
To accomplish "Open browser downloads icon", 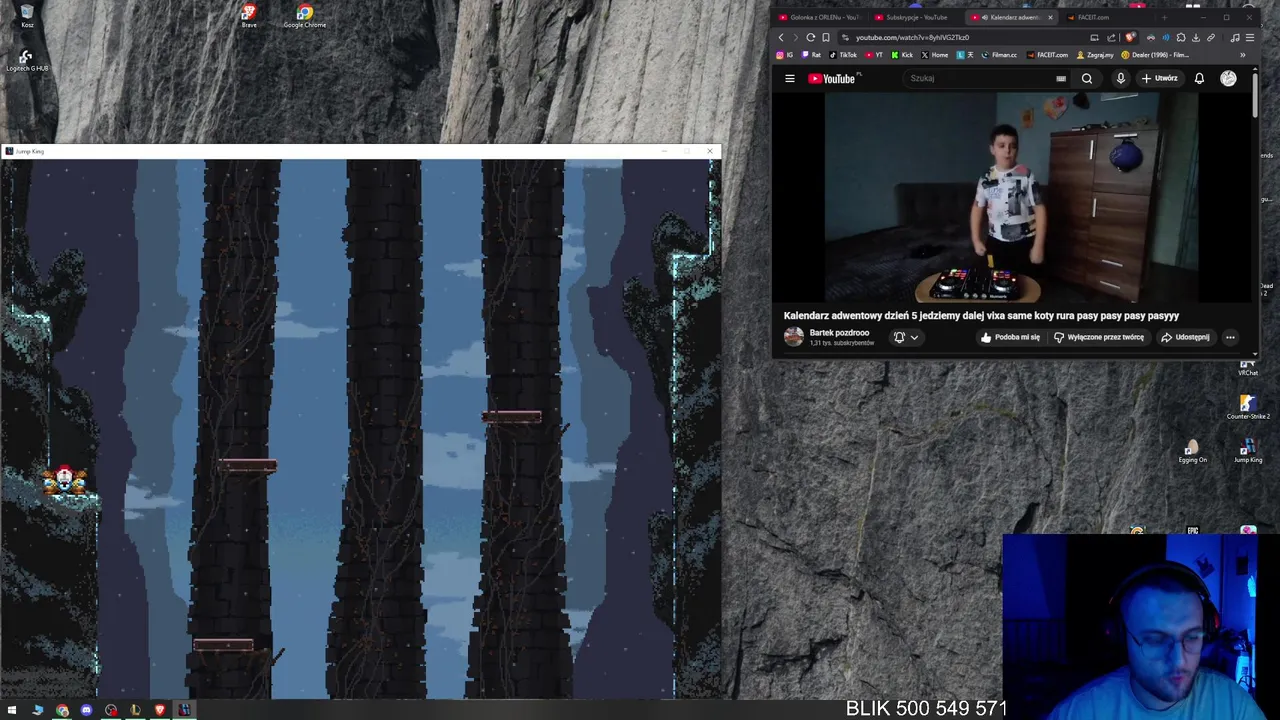I will 1196,38.
